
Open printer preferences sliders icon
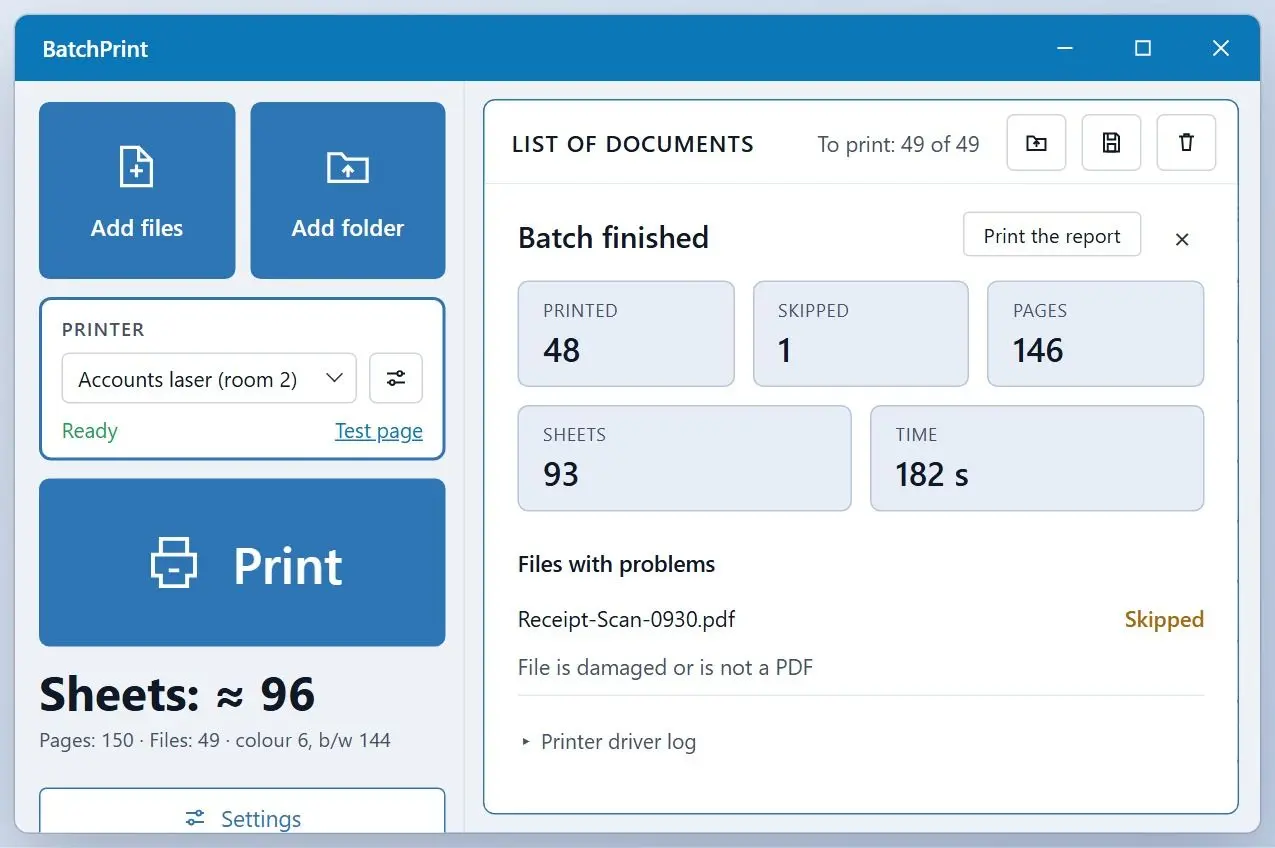pyautogui.click(x=396, y=378)
